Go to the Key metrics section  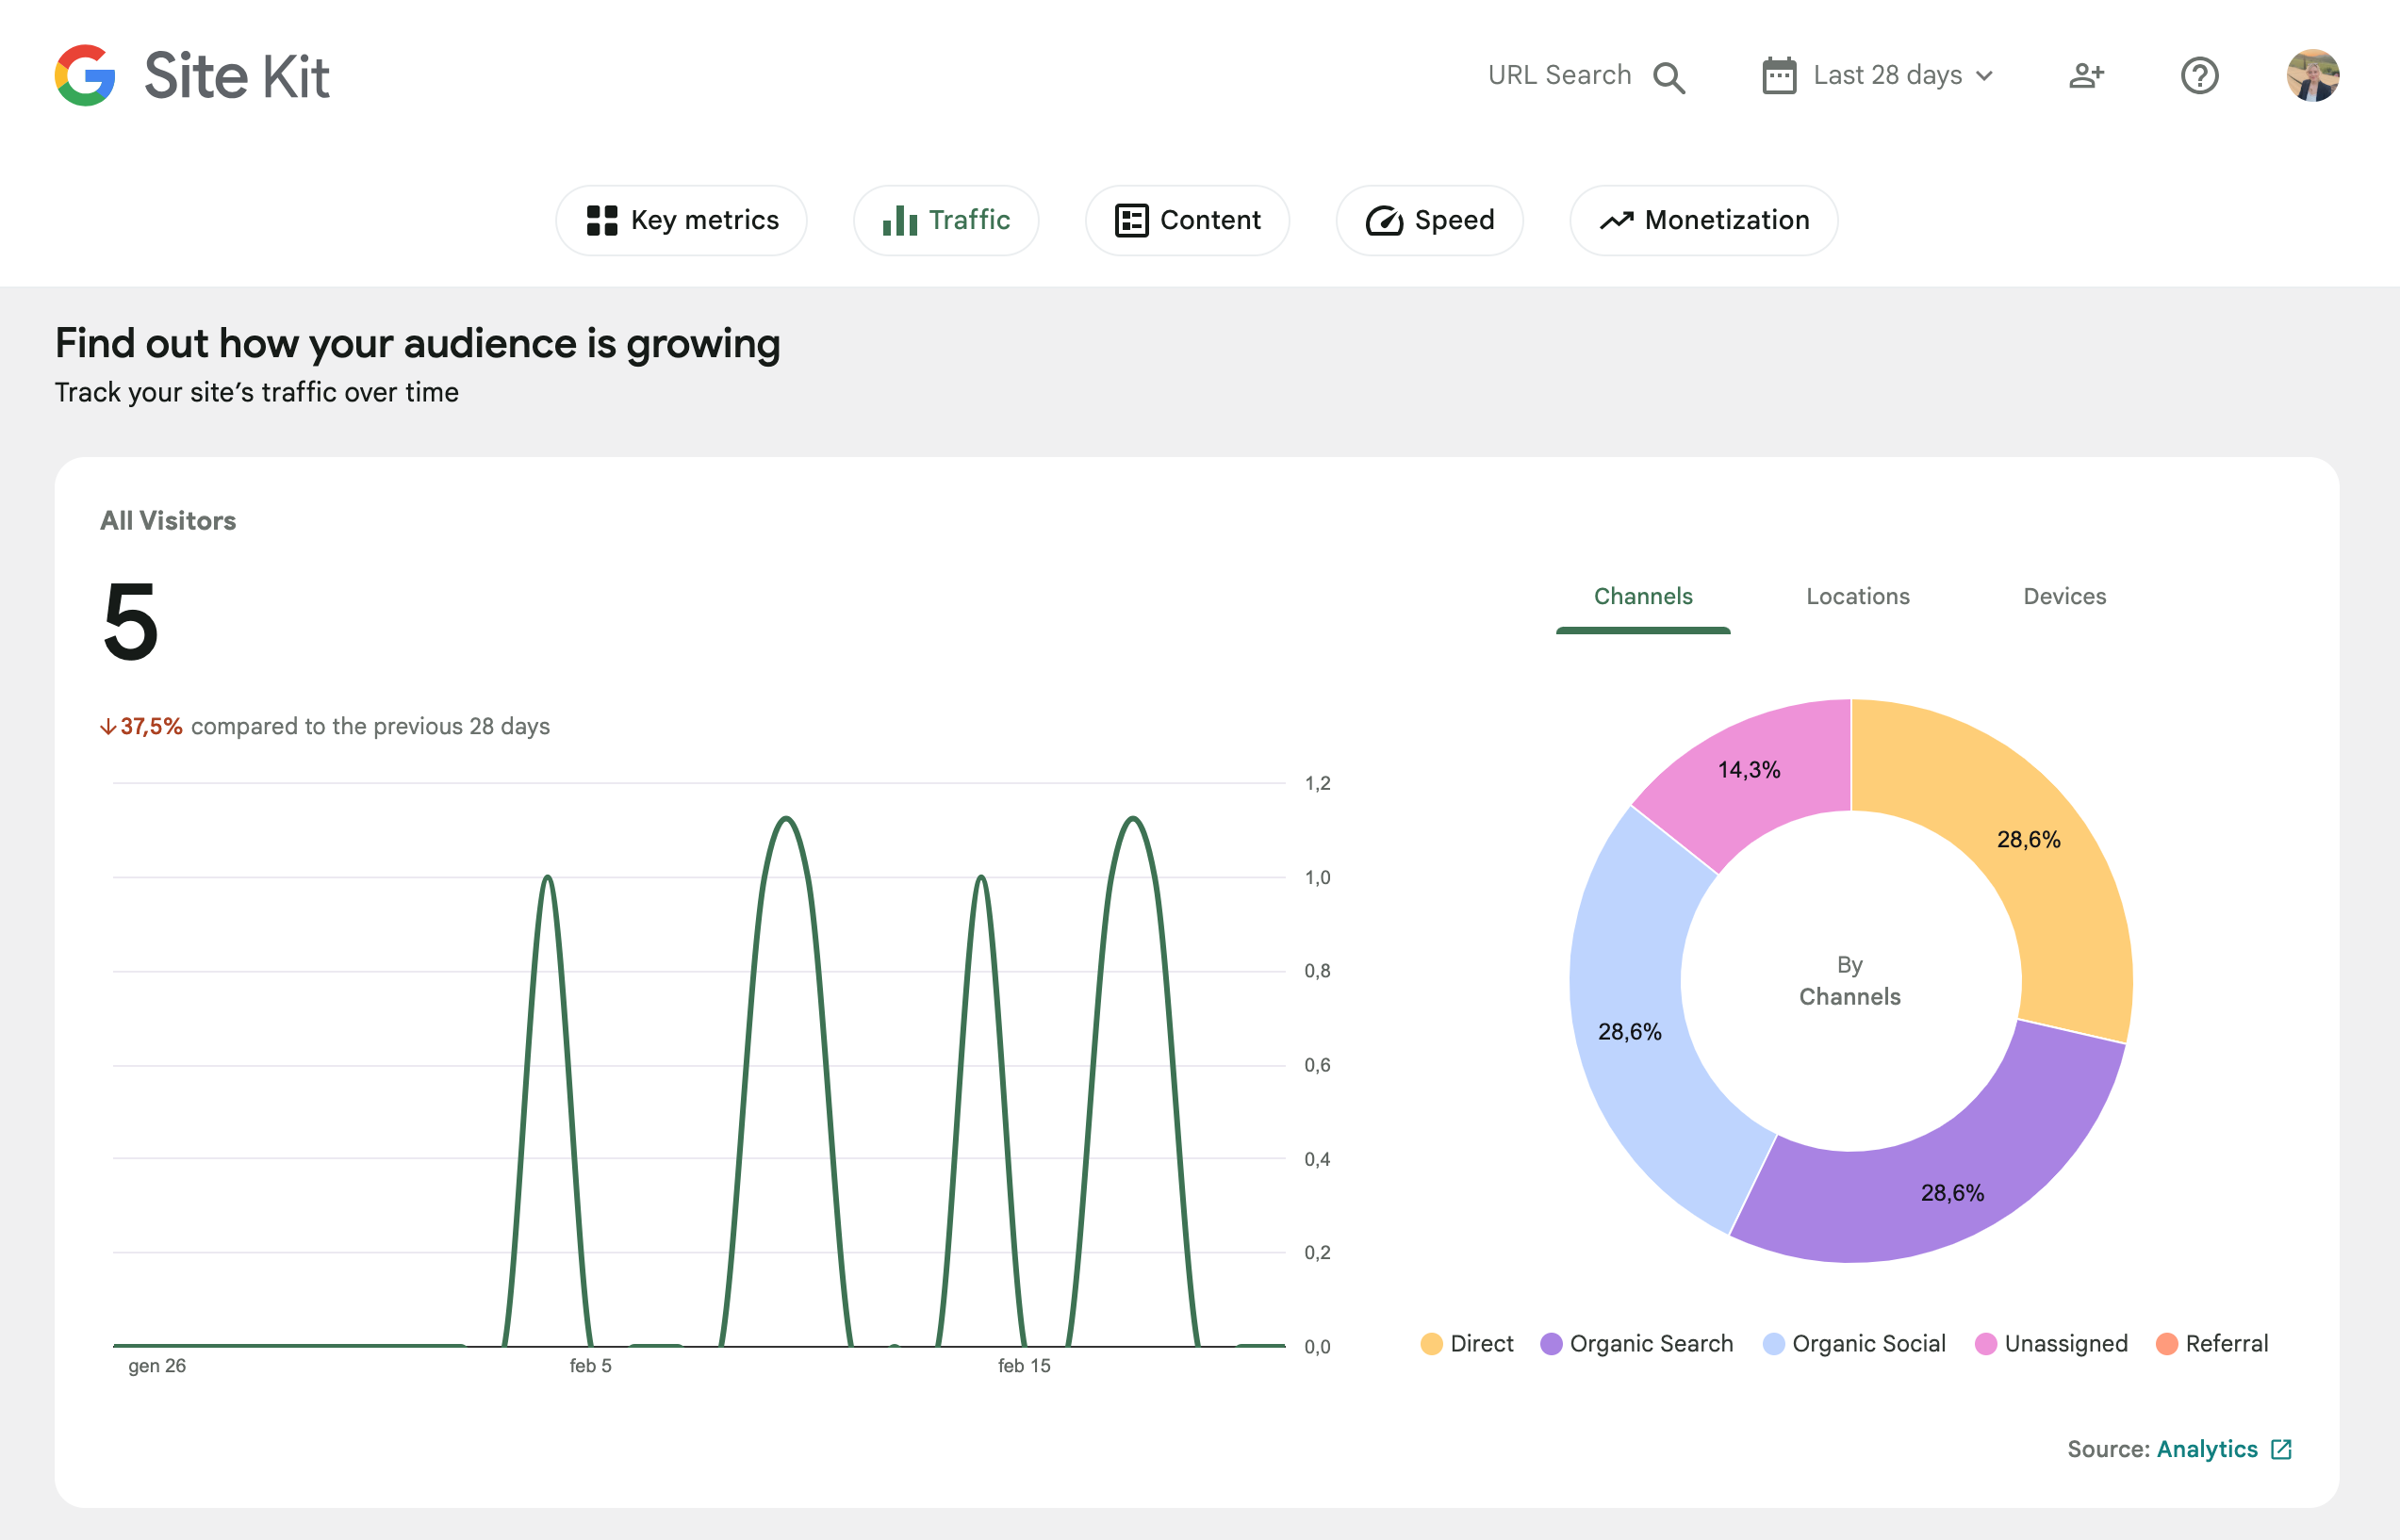(x=681, y=220)
